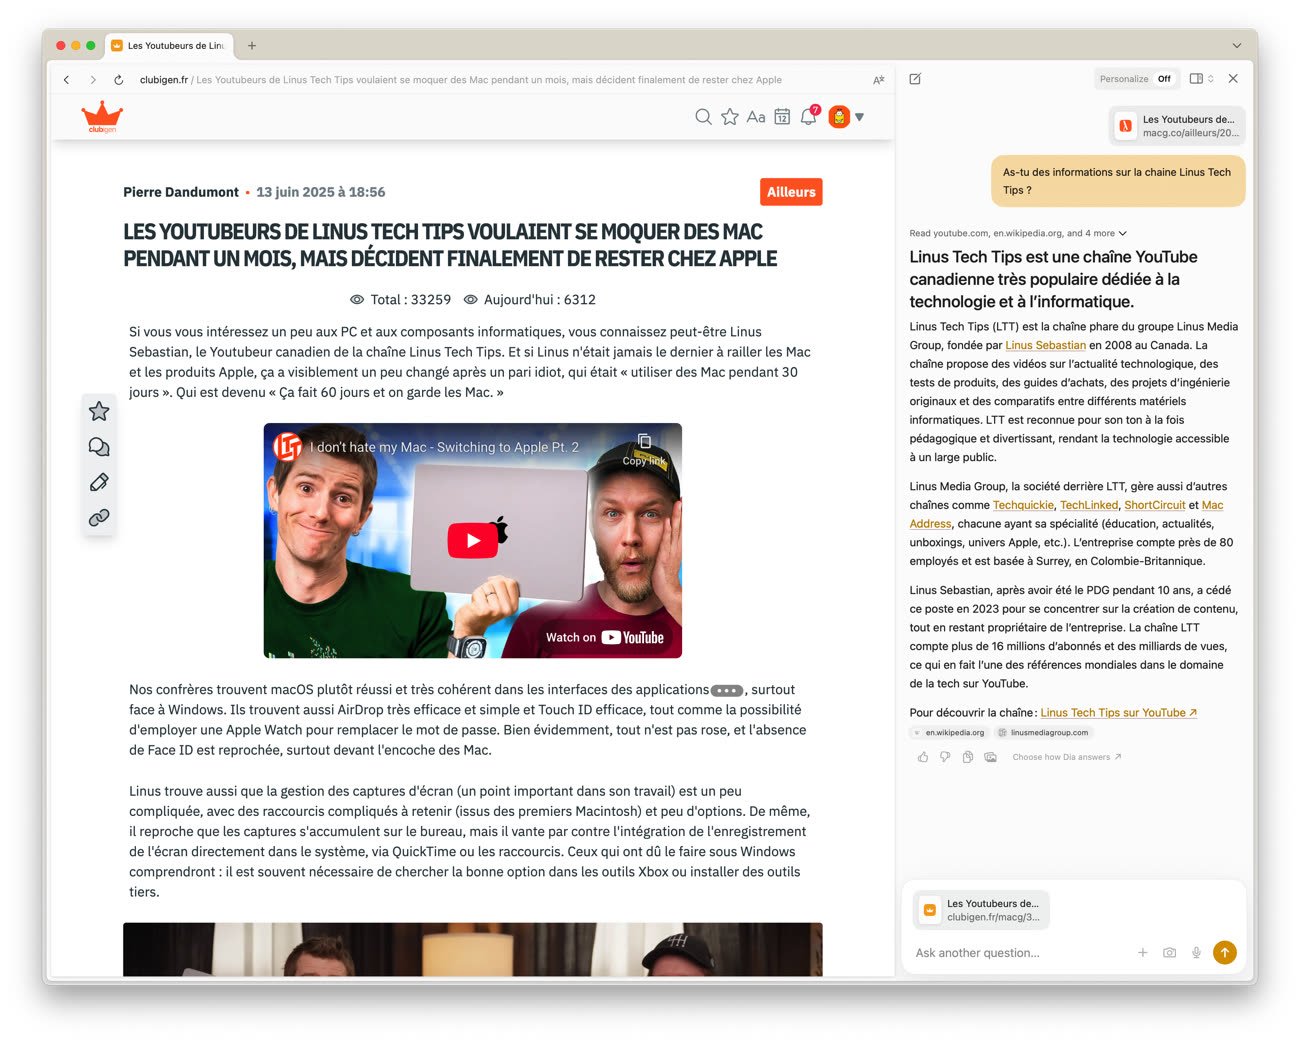The width and height of the screenshot is (1300, 1041).
Task: Click the camera screenshot icon in chat input
Action: point(1169,953)
